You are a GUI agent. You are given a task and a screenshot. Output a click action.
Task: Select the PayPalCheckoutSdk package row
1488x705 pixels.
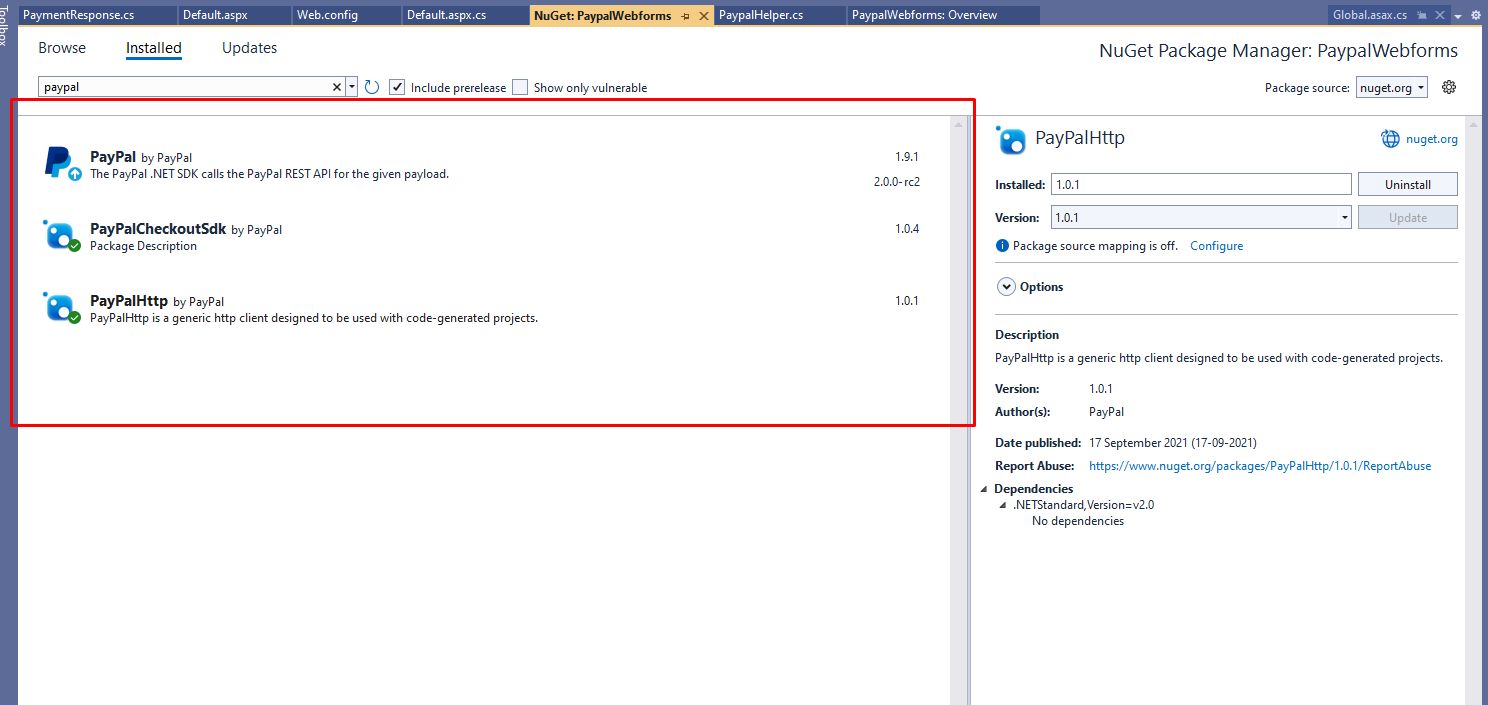pos(484,237)
